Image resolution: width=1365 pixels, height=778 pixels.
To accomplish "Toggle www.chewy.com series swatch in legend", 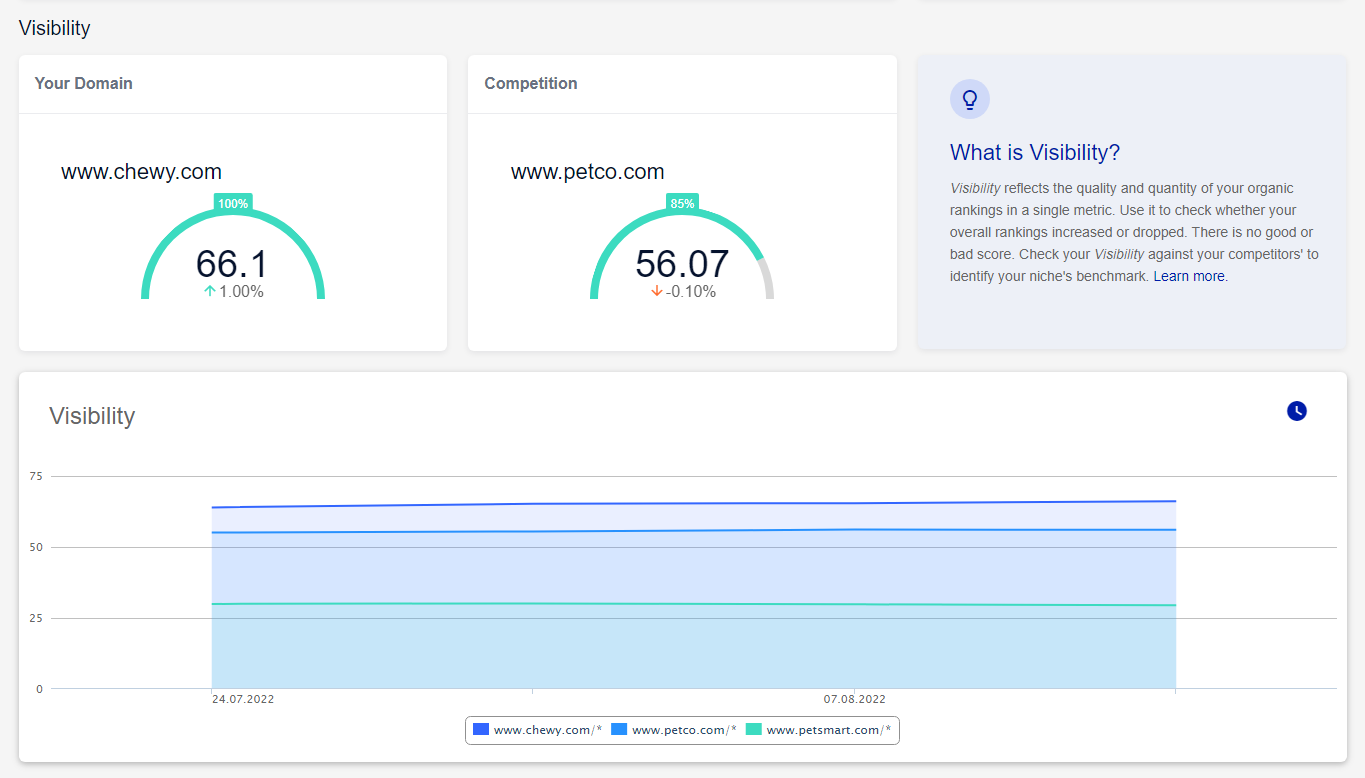I will tap(481, 730).
